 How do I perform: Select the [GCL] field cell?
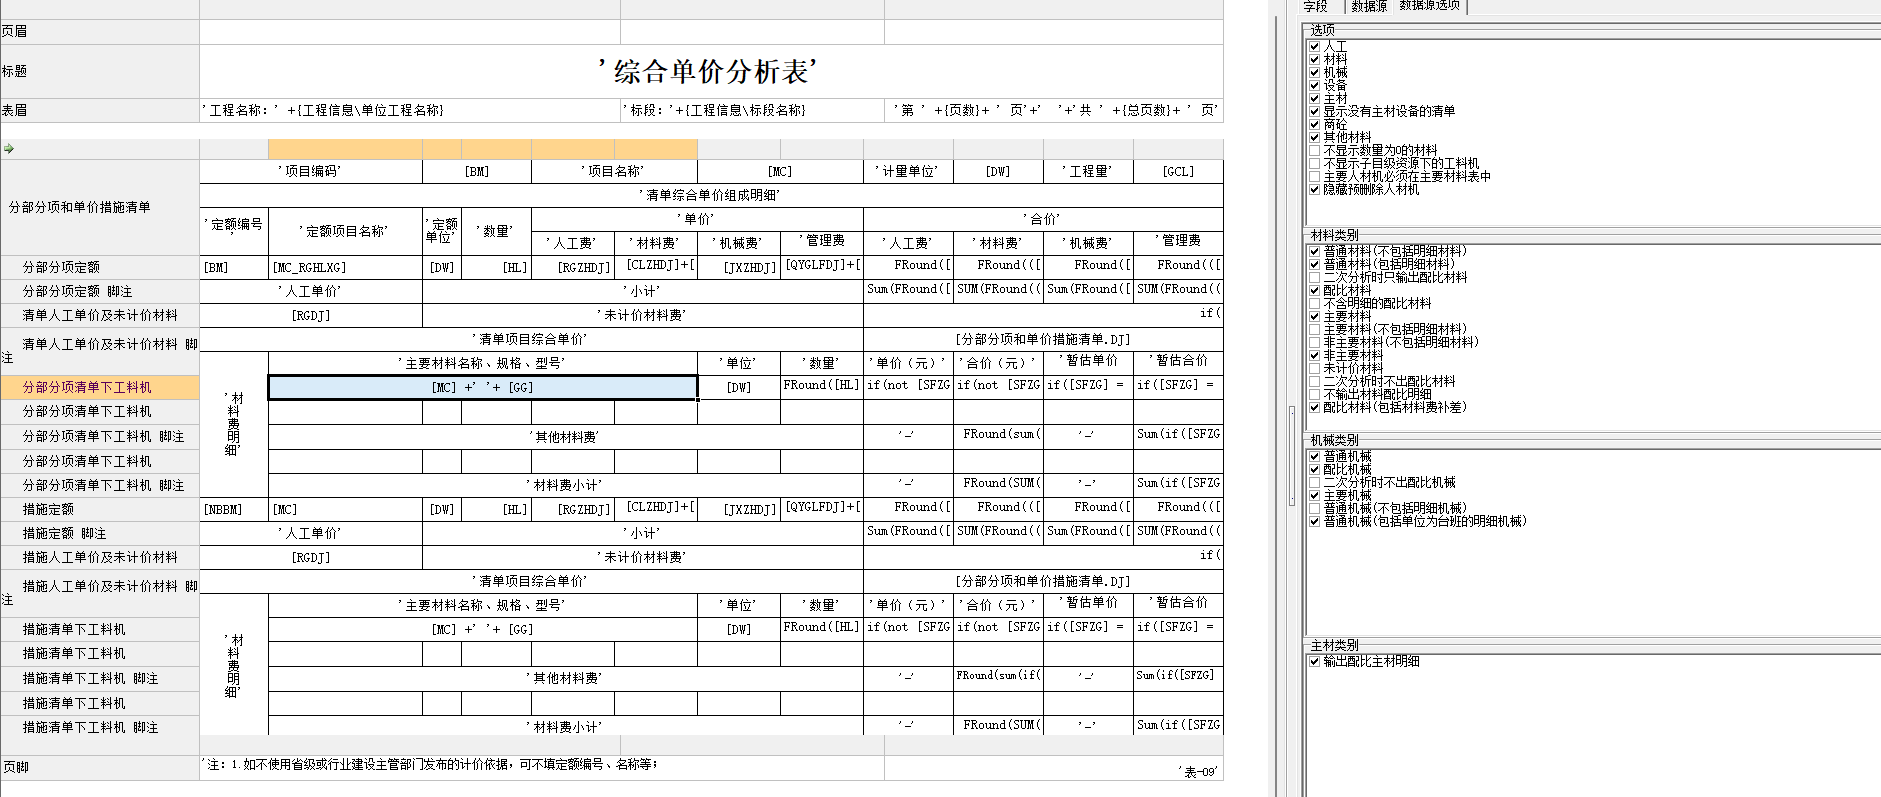click(1178, 171)
